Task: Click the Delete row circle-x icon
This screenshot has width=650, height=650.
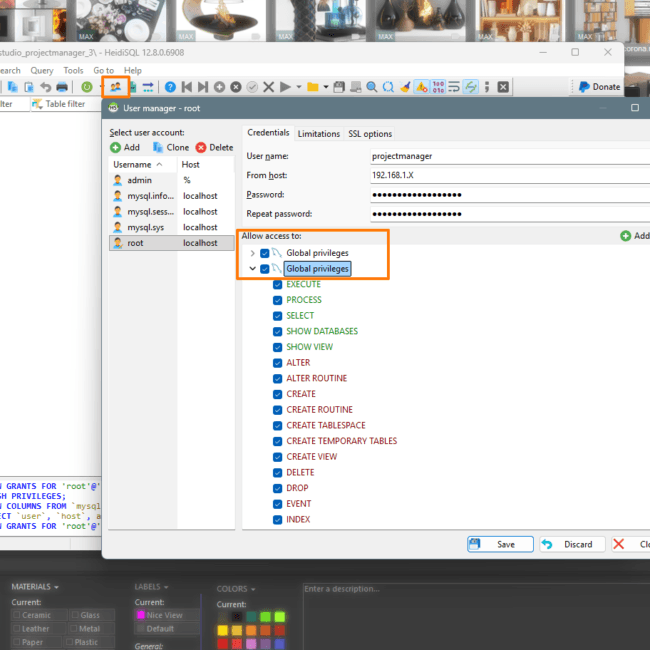Action: (x=236, y=87)
